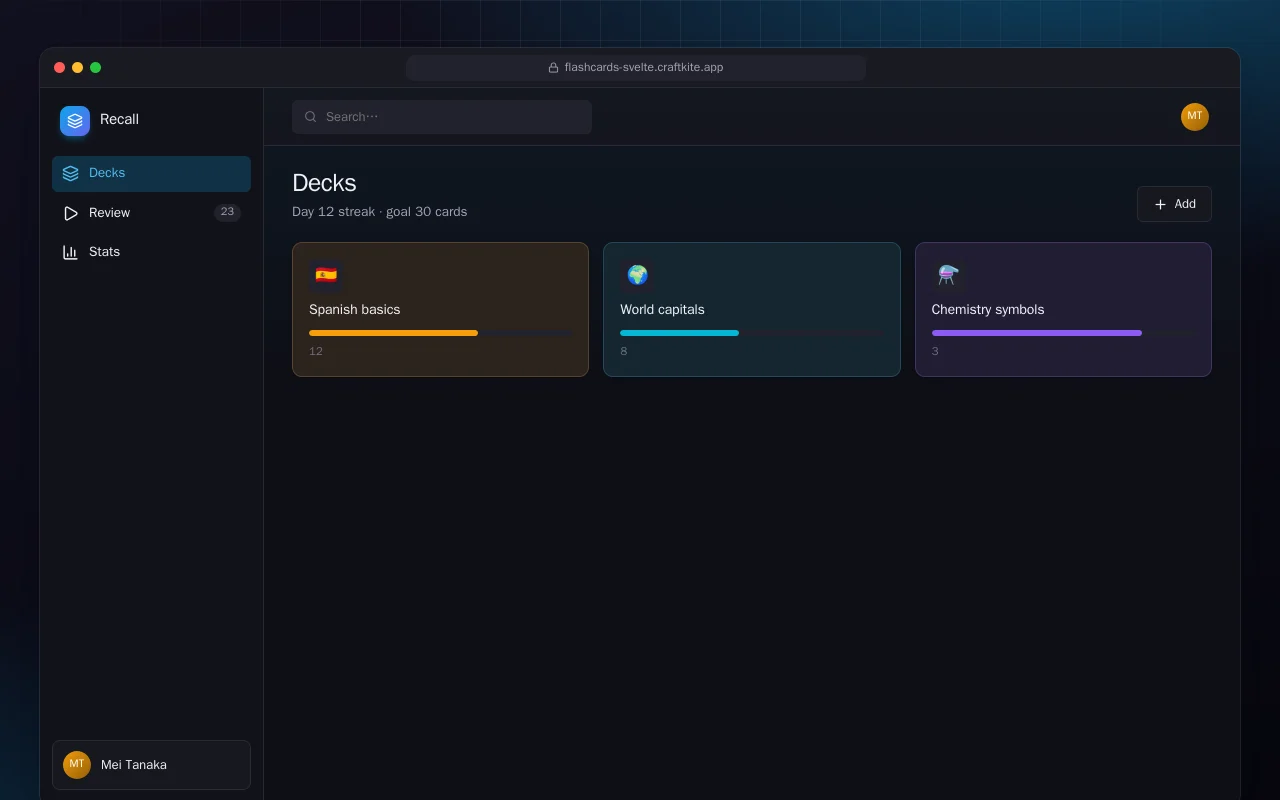Click the "Spanish basics" title text
Viewport: 1280px width, 800px height.
tap(355, 310)
